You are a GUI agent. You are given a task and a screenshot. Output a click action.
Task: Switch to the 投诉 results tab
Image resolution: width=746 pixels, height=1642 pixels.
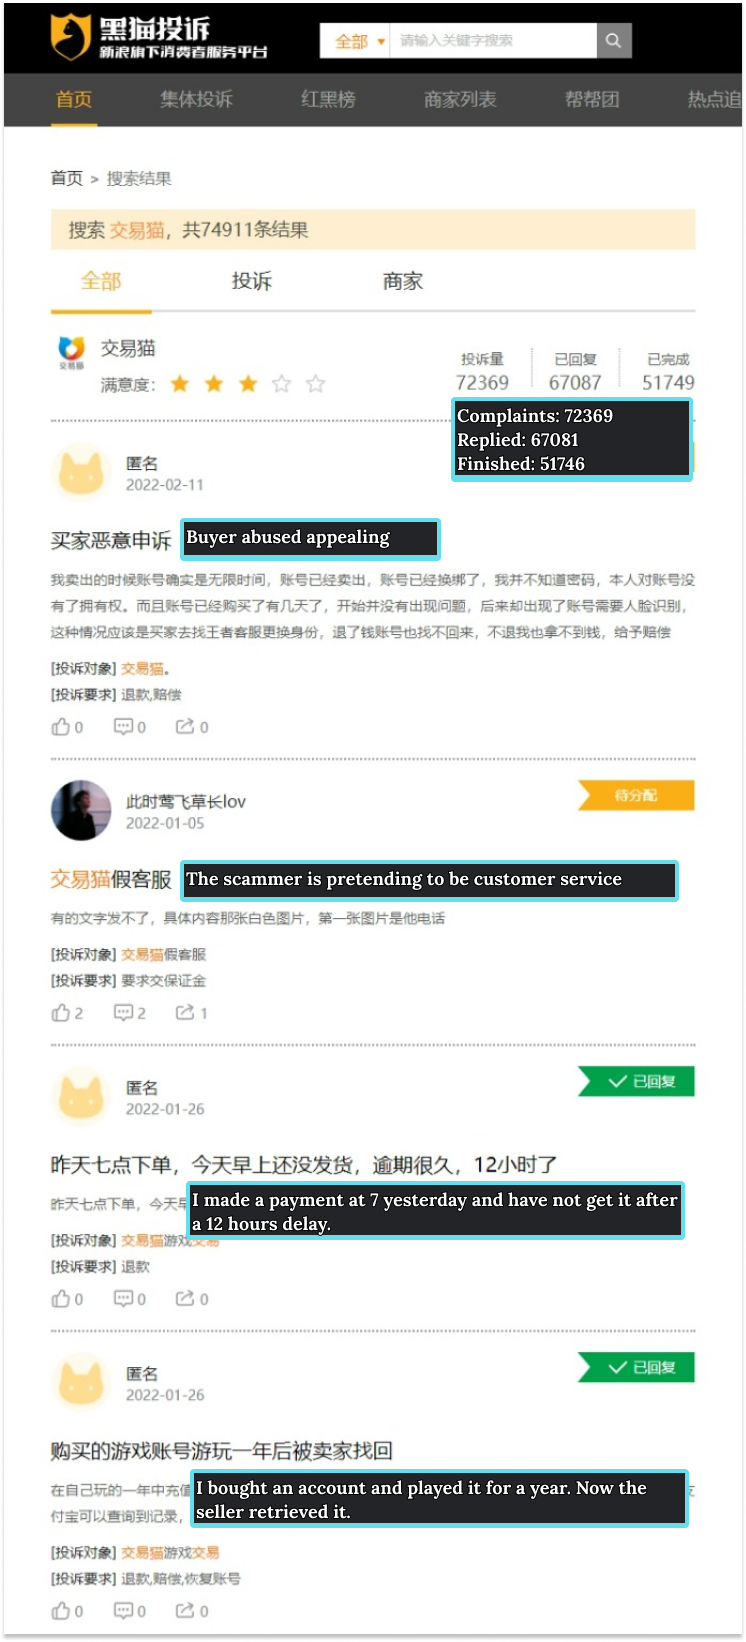pyautogui.click(x=252, y=281)
